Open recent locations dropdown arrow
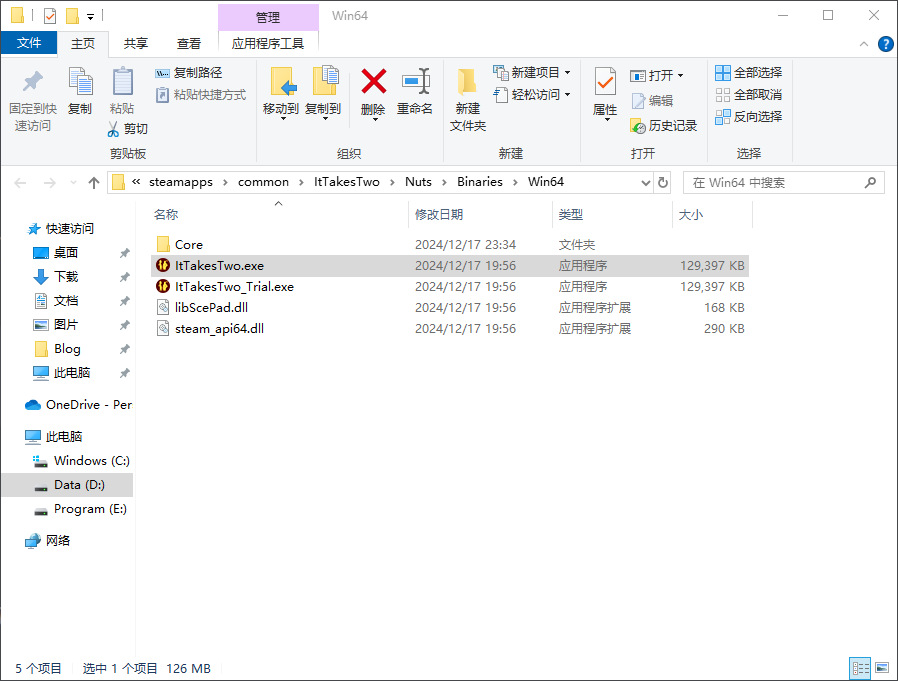This screenshot has width=898, height=681. pyautogui.click(x=73, y=183)
